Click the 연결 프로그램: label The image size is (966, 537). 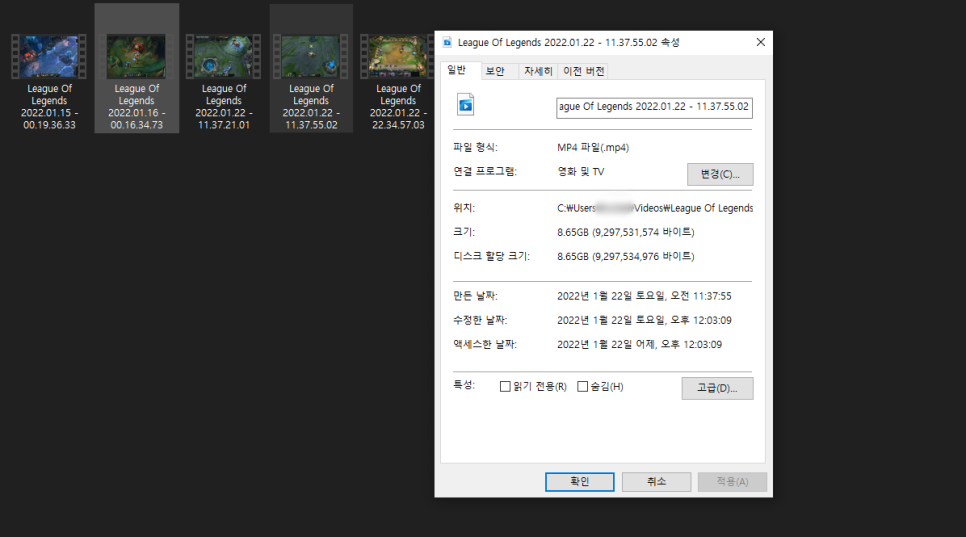[x=485, y=171]
